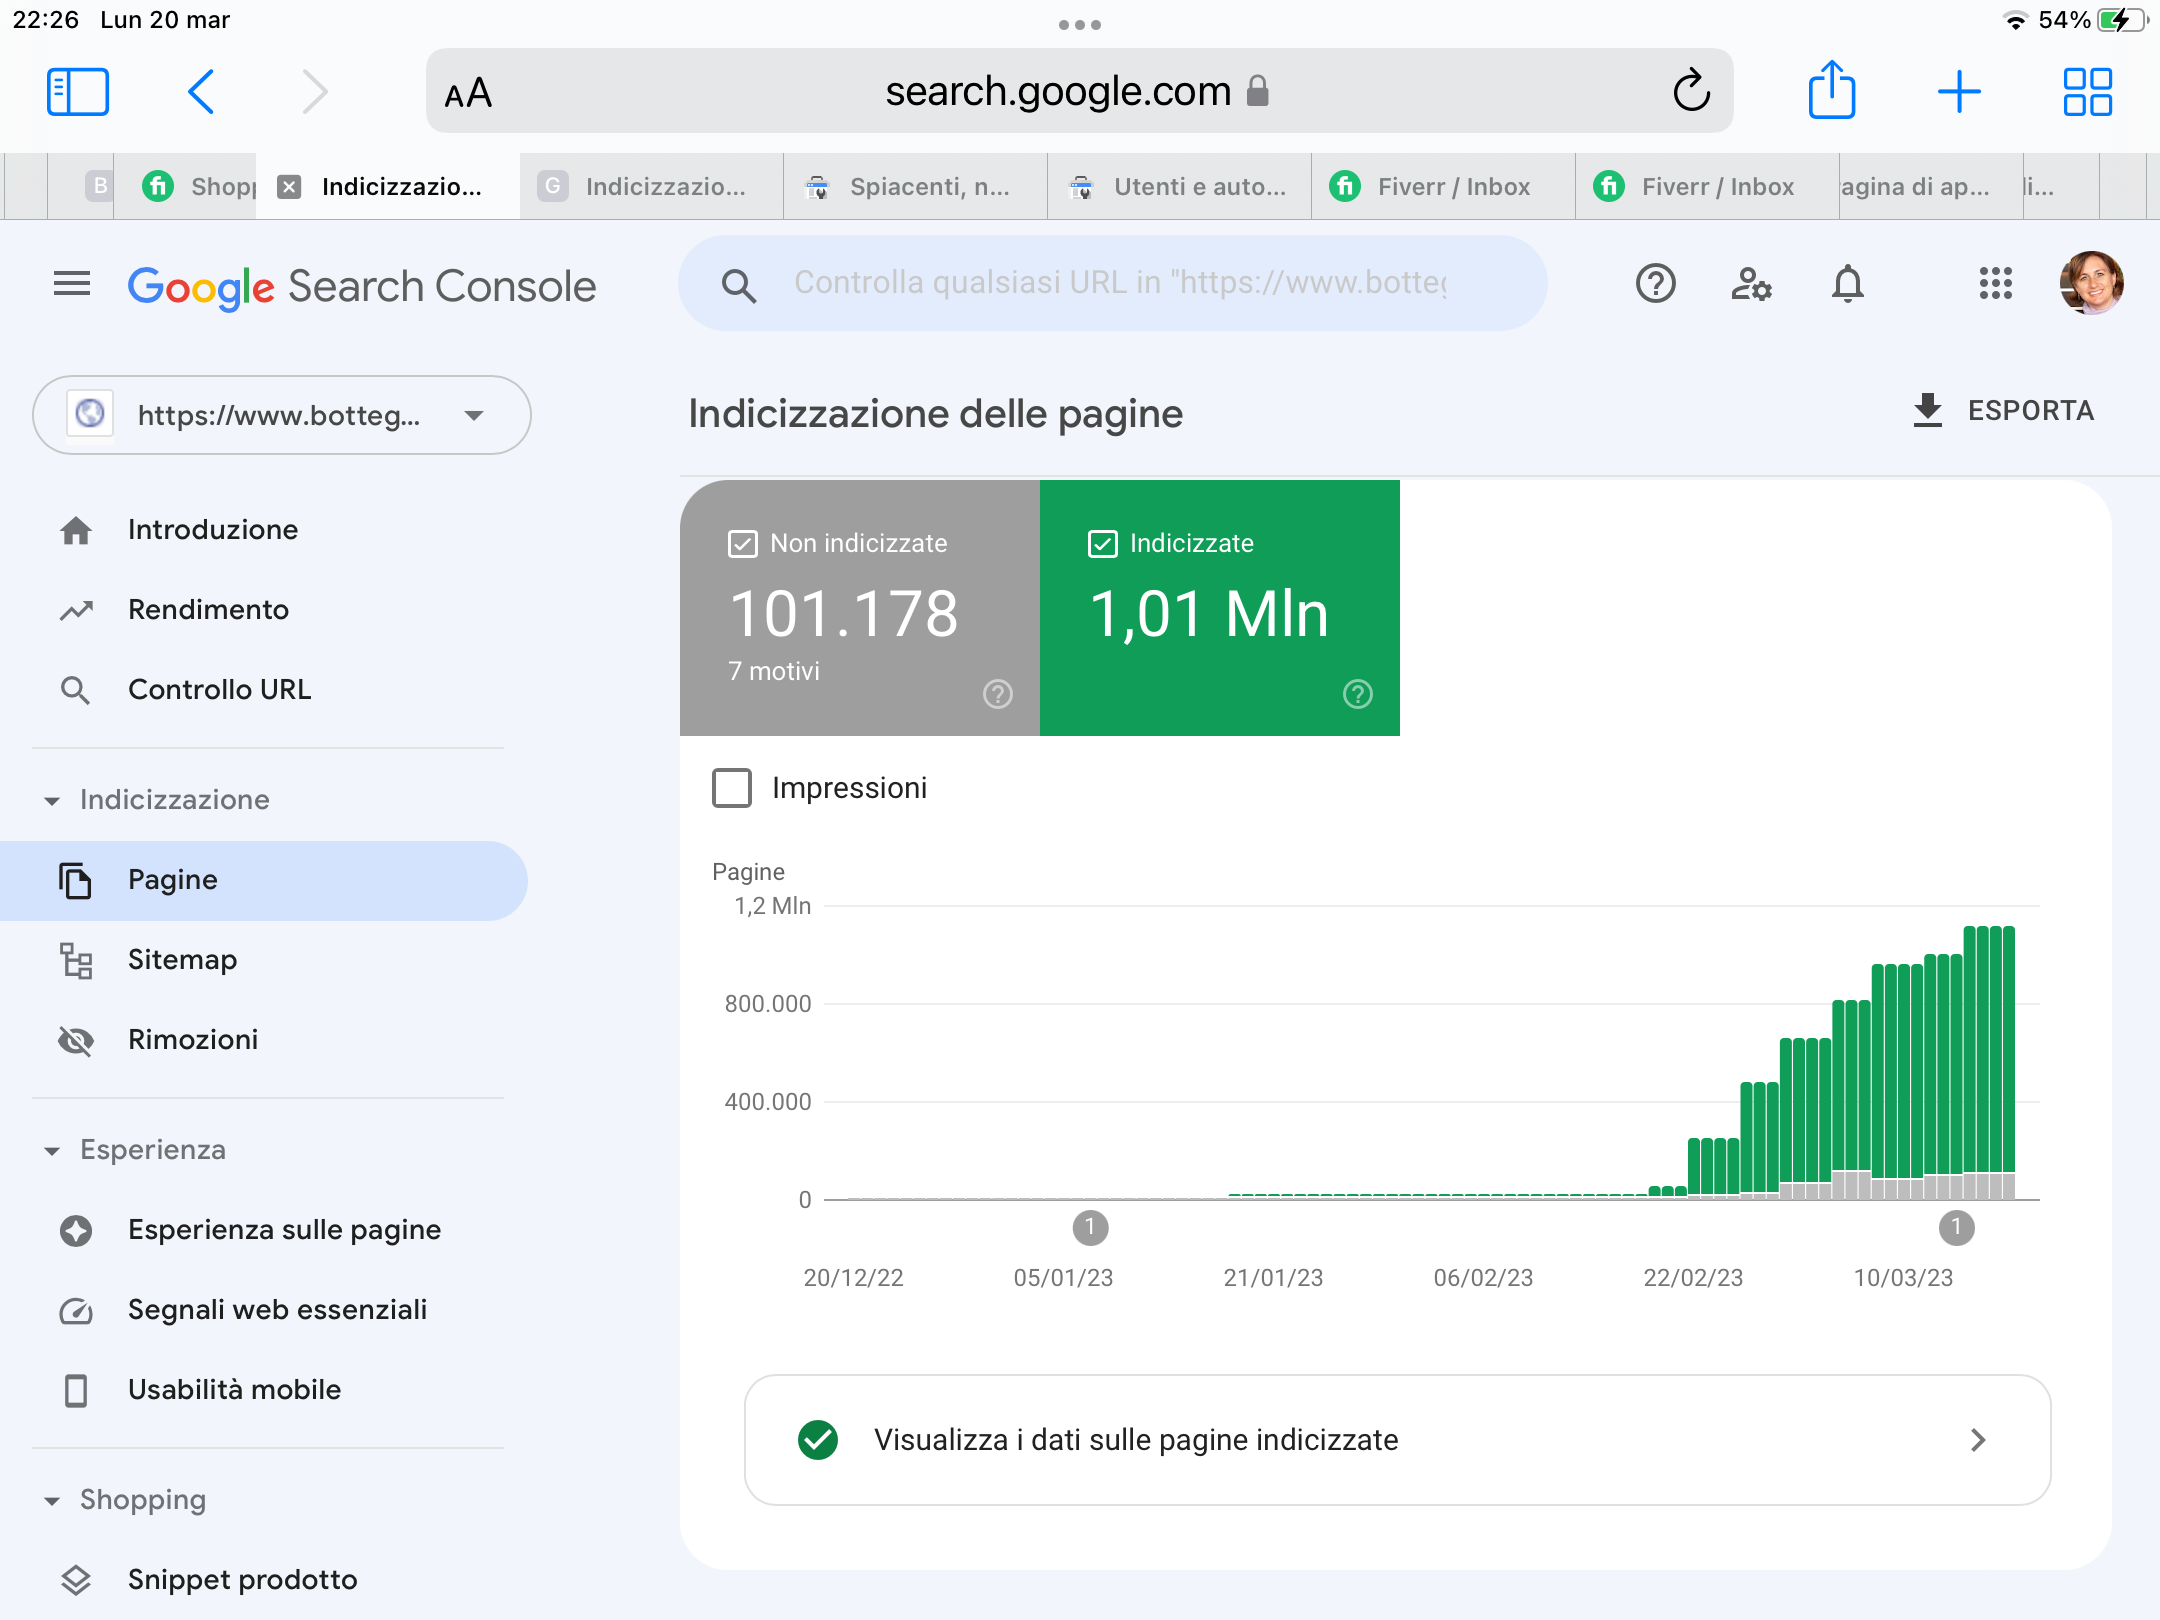The image size is (2160, 1620).
Task: Click the 7 motivi label
Action: [774, 671]
